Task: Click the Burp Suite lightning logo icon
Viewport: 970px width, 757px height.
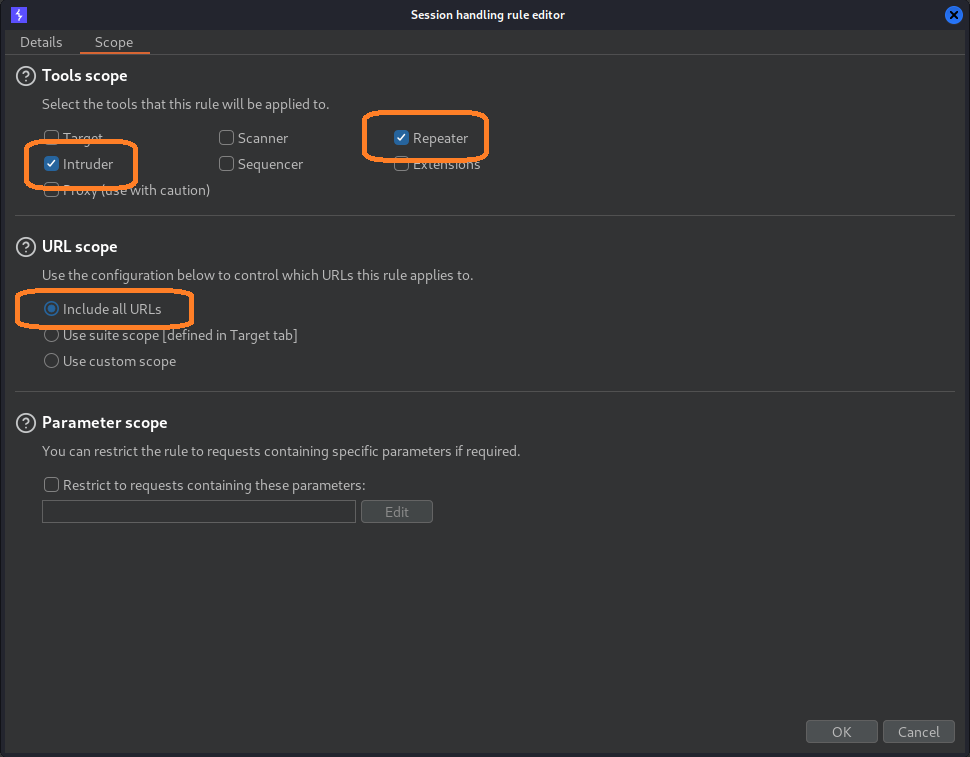Action: [18, 15]
